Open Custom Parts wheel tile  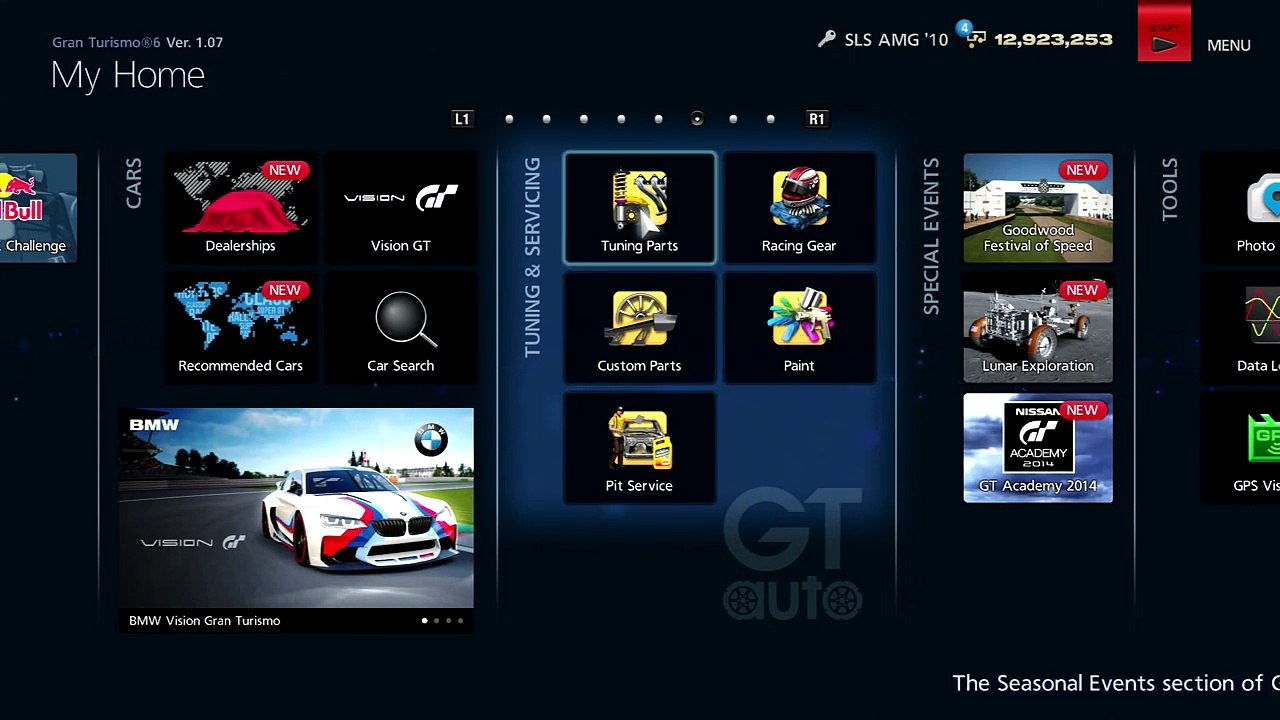click(640, 328)
